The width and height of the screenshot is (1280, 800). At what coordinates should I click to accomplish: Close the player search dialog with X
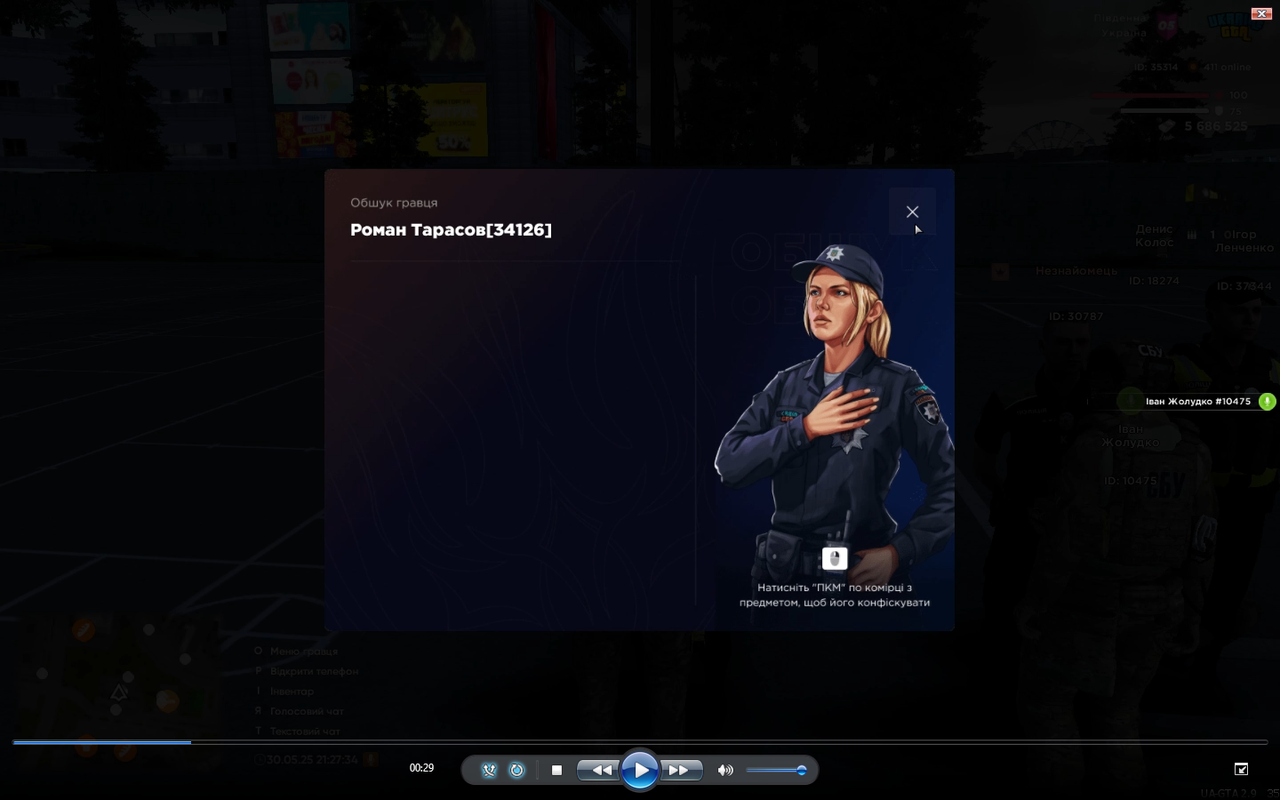pyautogui.click(x=912, y=212)
